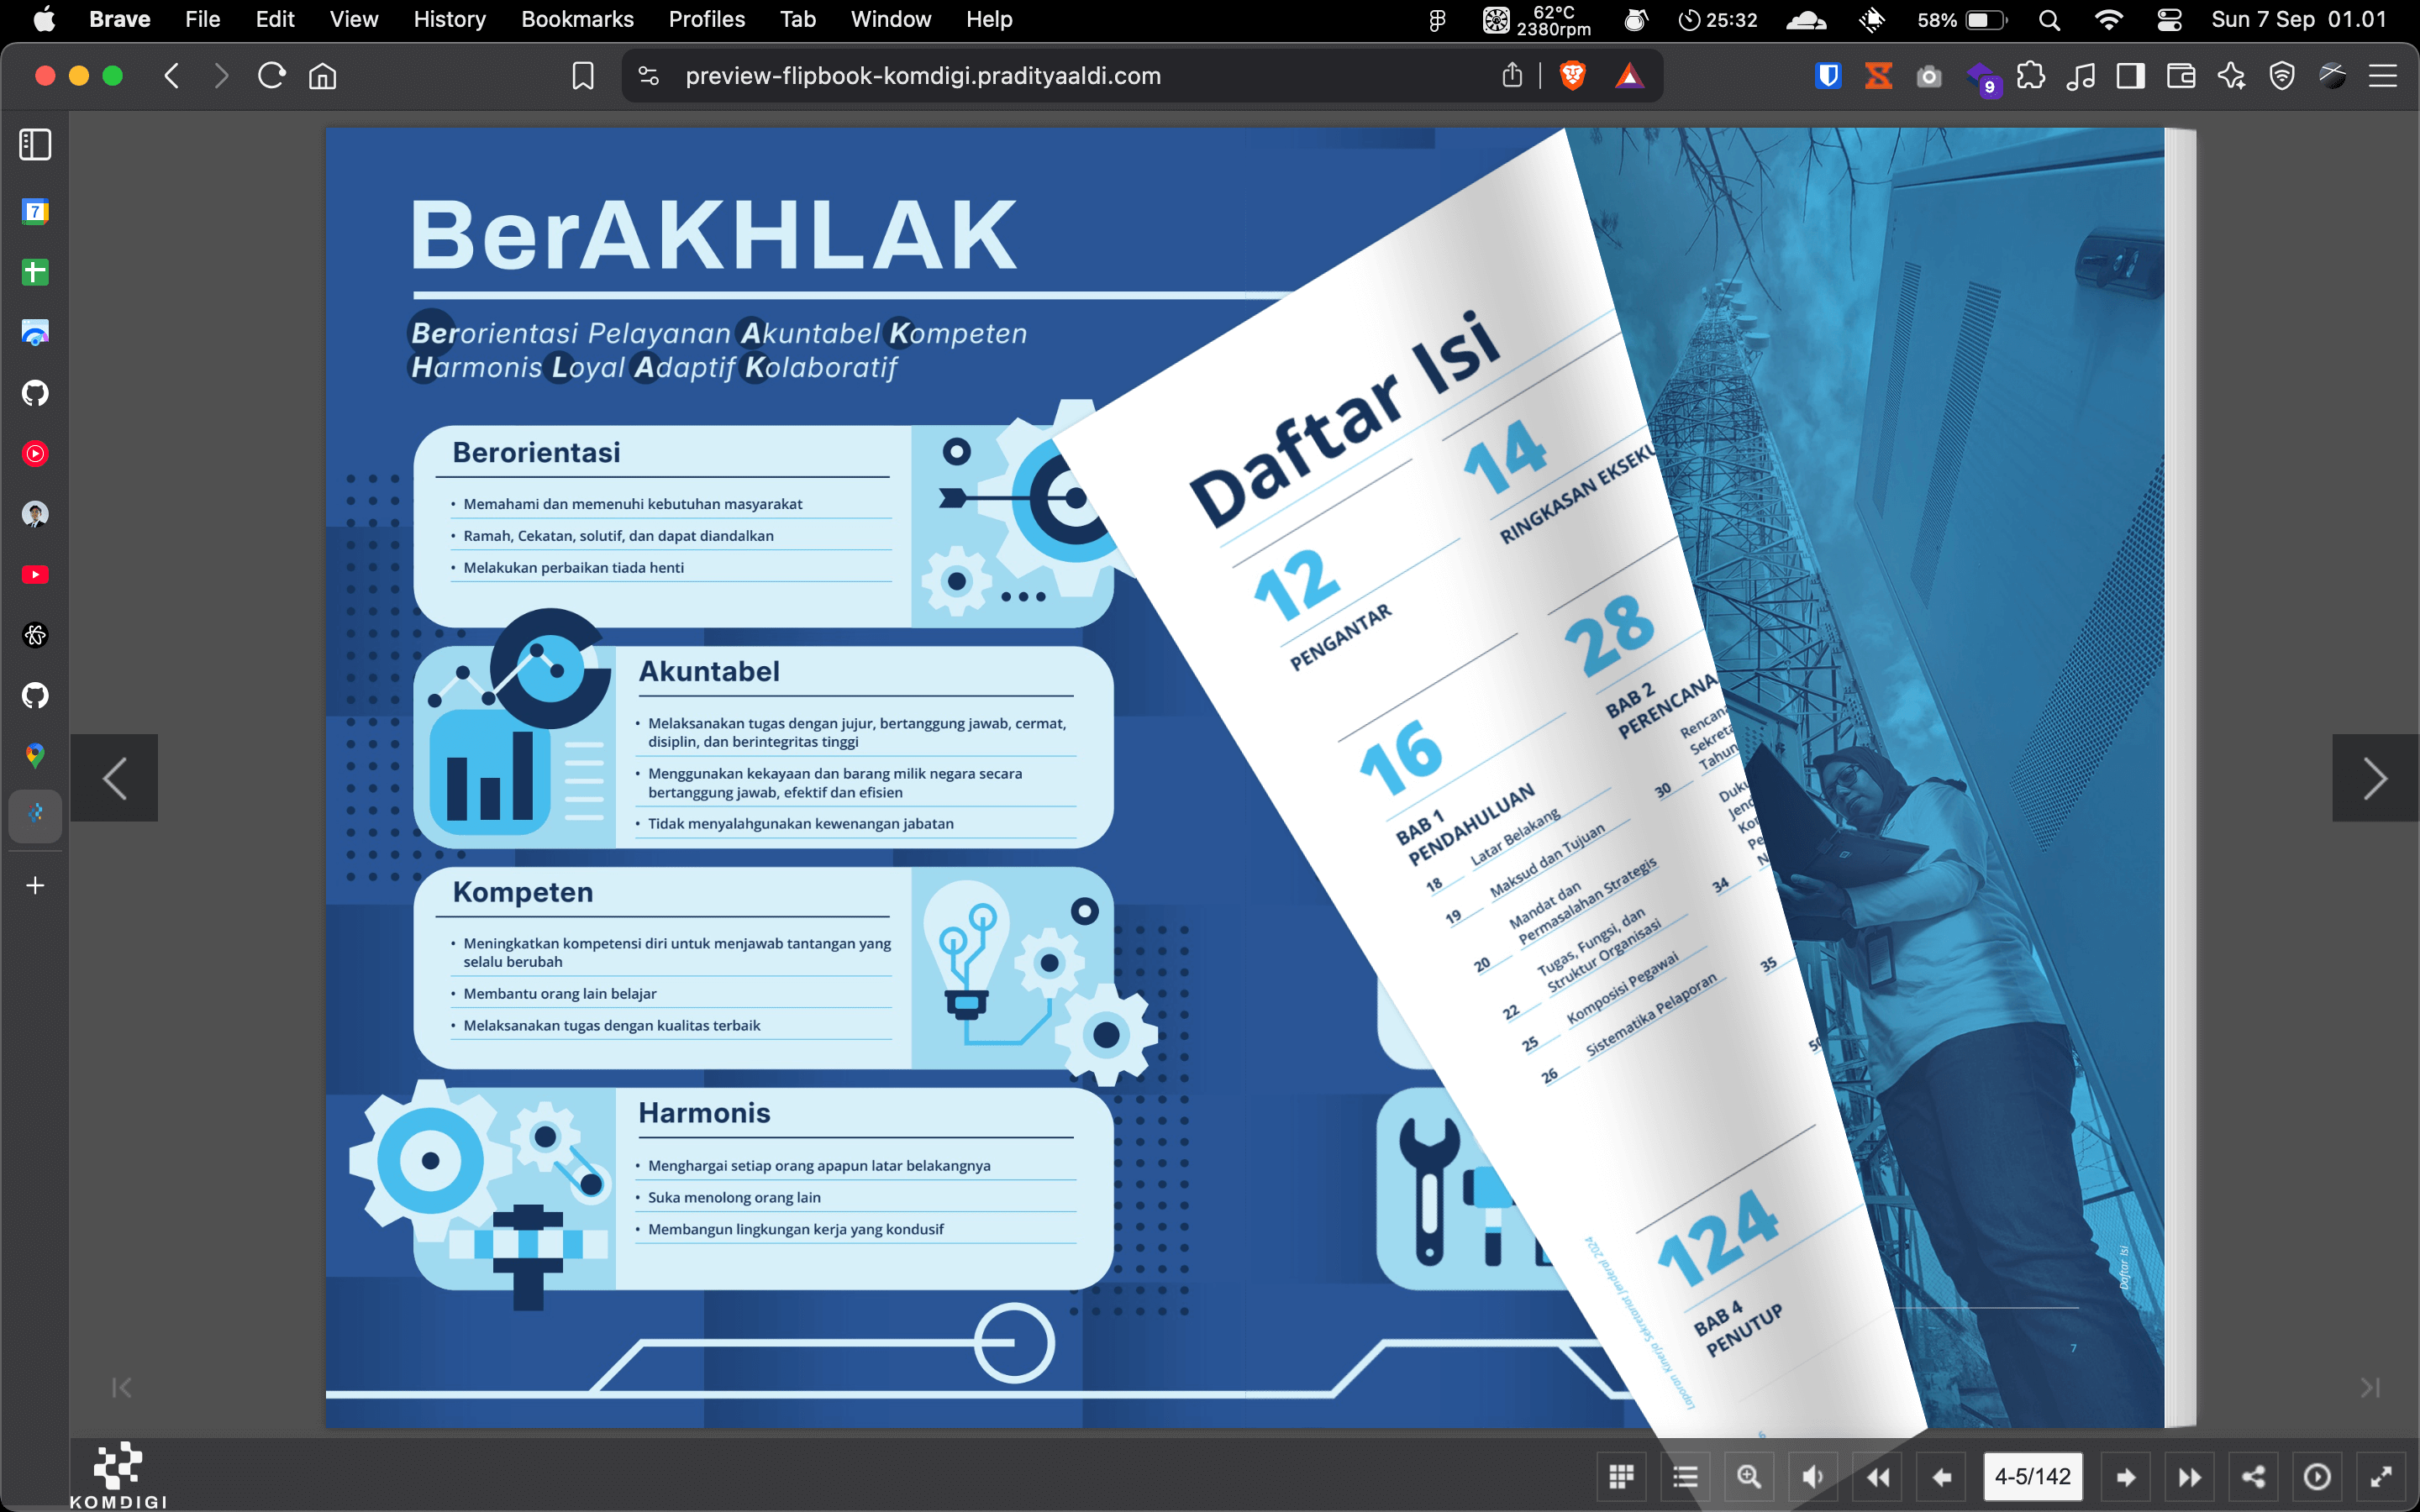
Task: Flip to the next spread using right chevron
Action: coord(2375,778)
